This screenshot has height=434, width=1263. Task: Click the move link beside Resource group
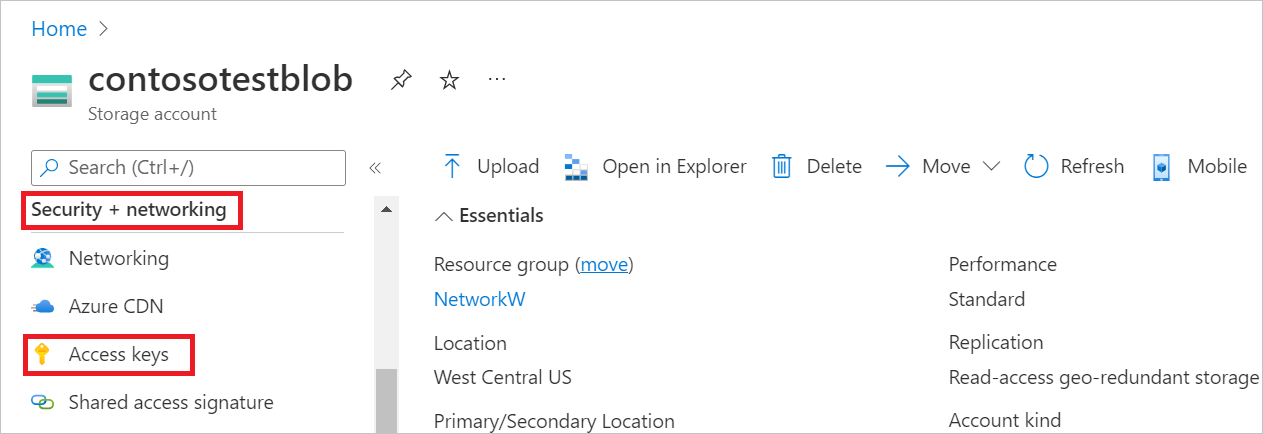(x=604, y=265)
